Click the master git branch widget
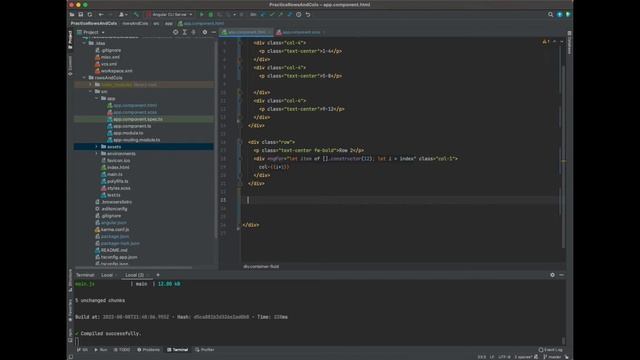The width and height of the screenshot is (640, 360). click(552, 357)
